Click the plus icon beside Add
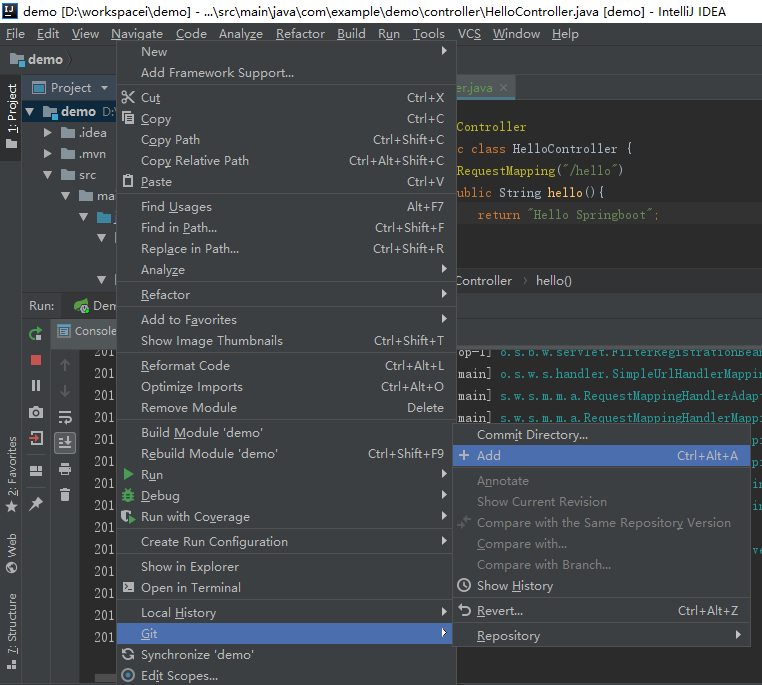Screen dimensions: 762x685 pos(464,456)
